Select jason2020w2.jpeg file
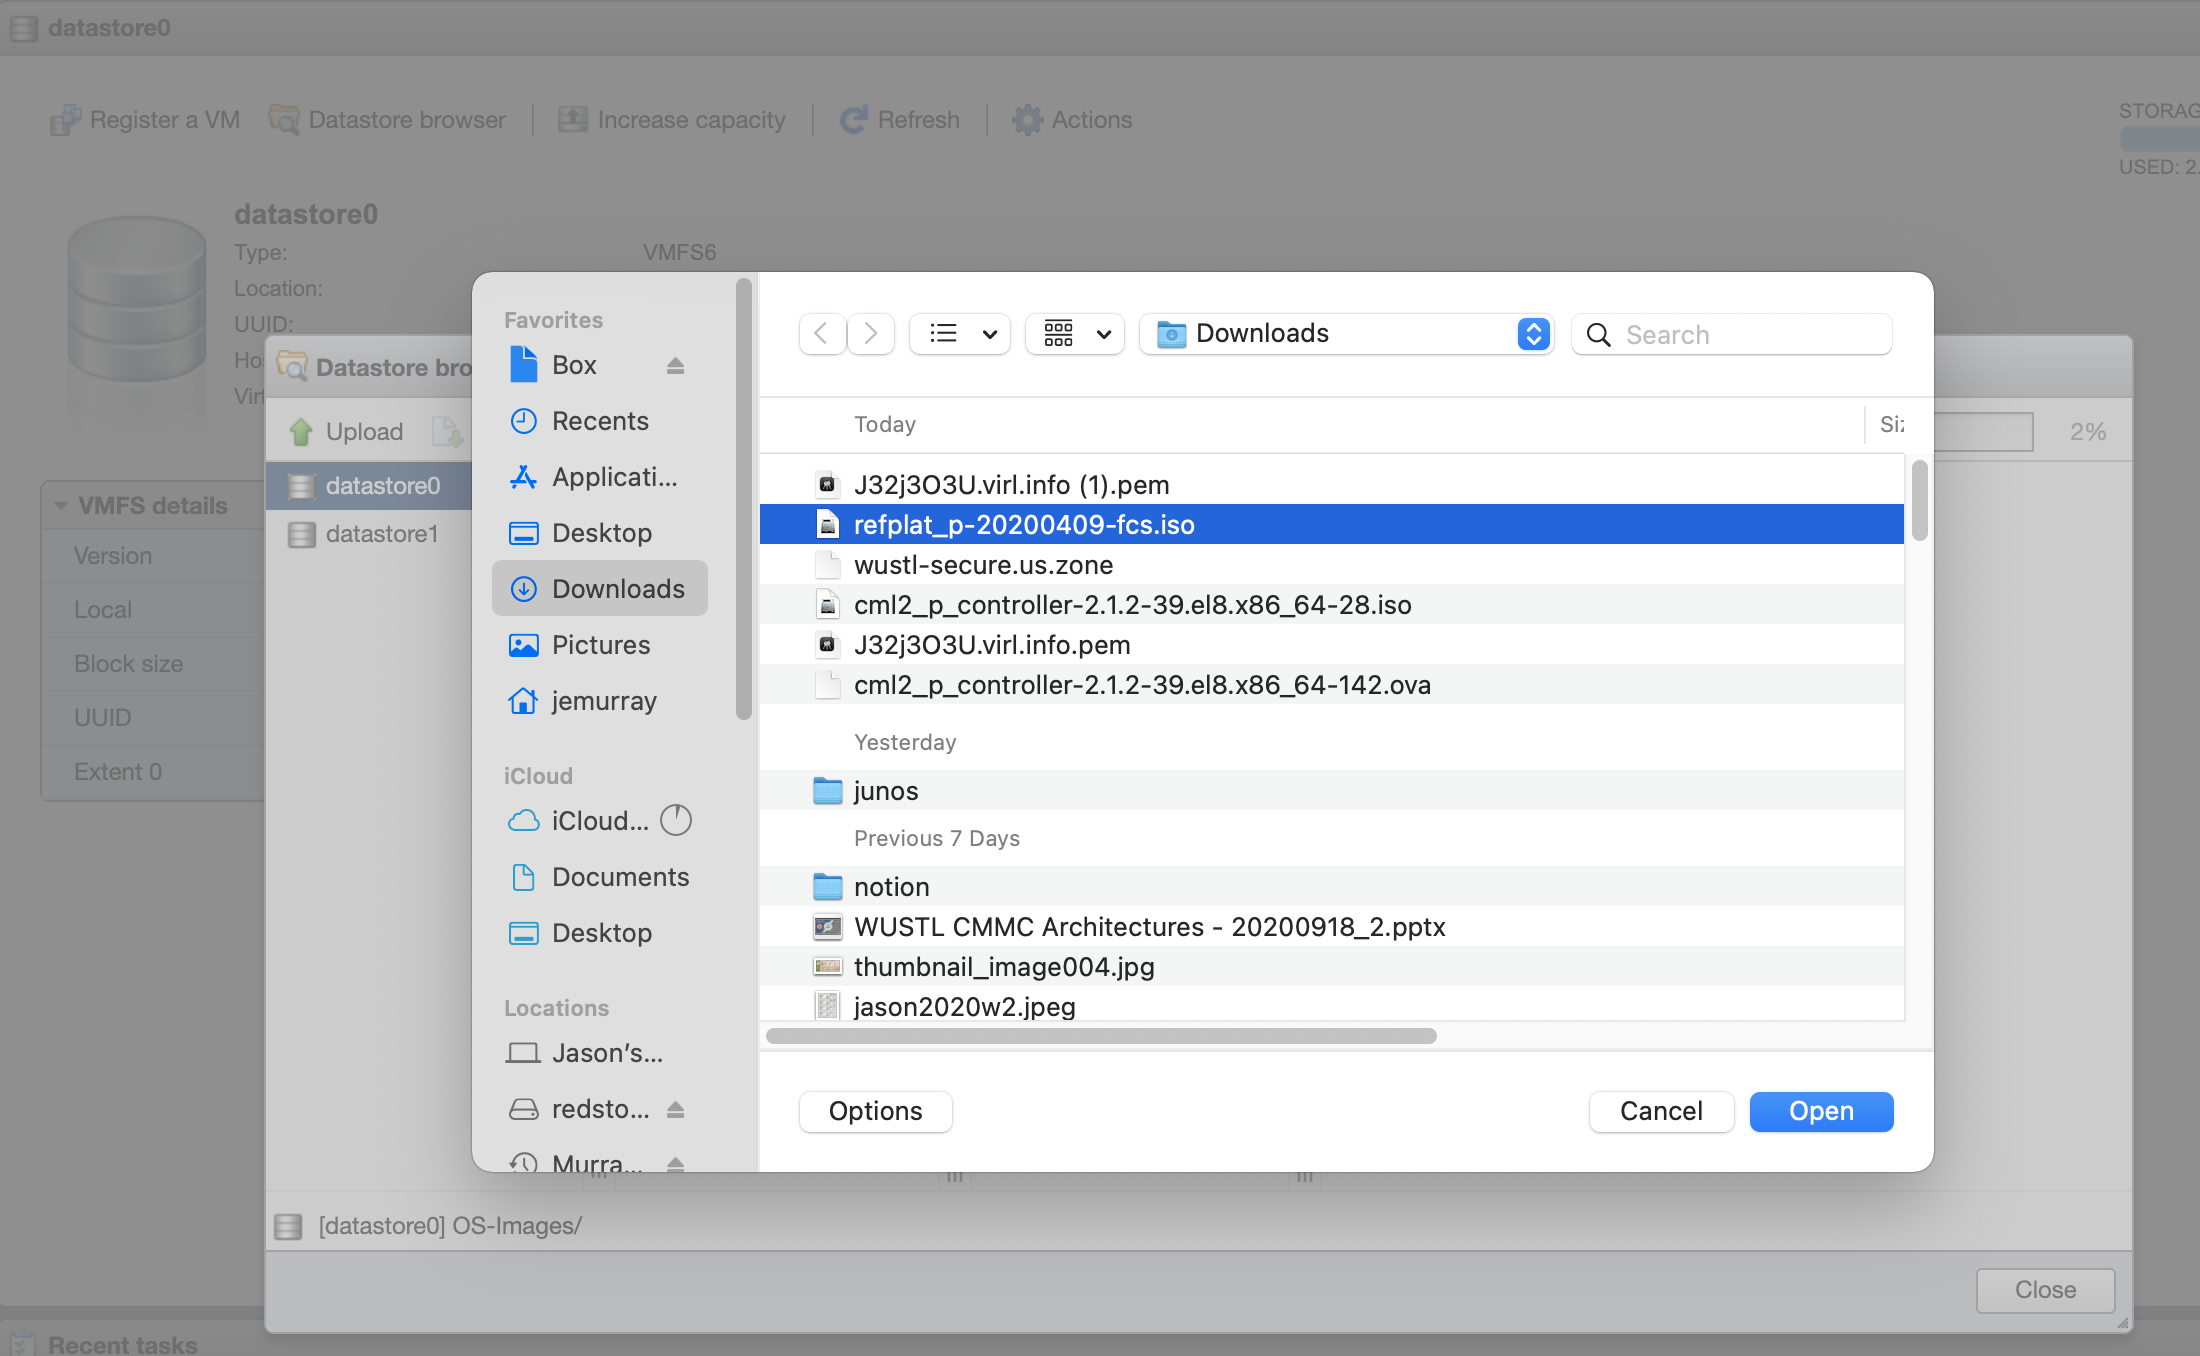The height and width of the screenshot is (1356, 2200). click(1332, 1005)
